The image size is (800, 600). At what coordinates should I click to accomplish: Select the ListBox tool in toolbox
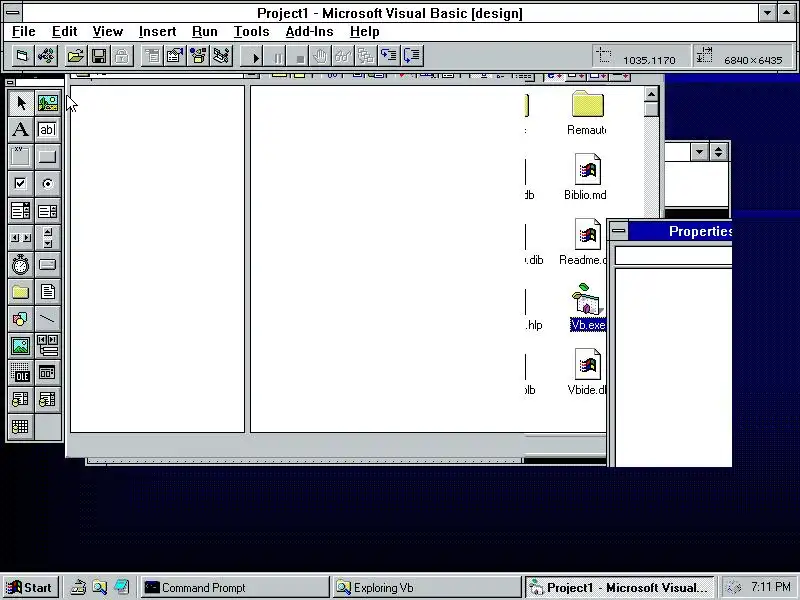[48, 211]
